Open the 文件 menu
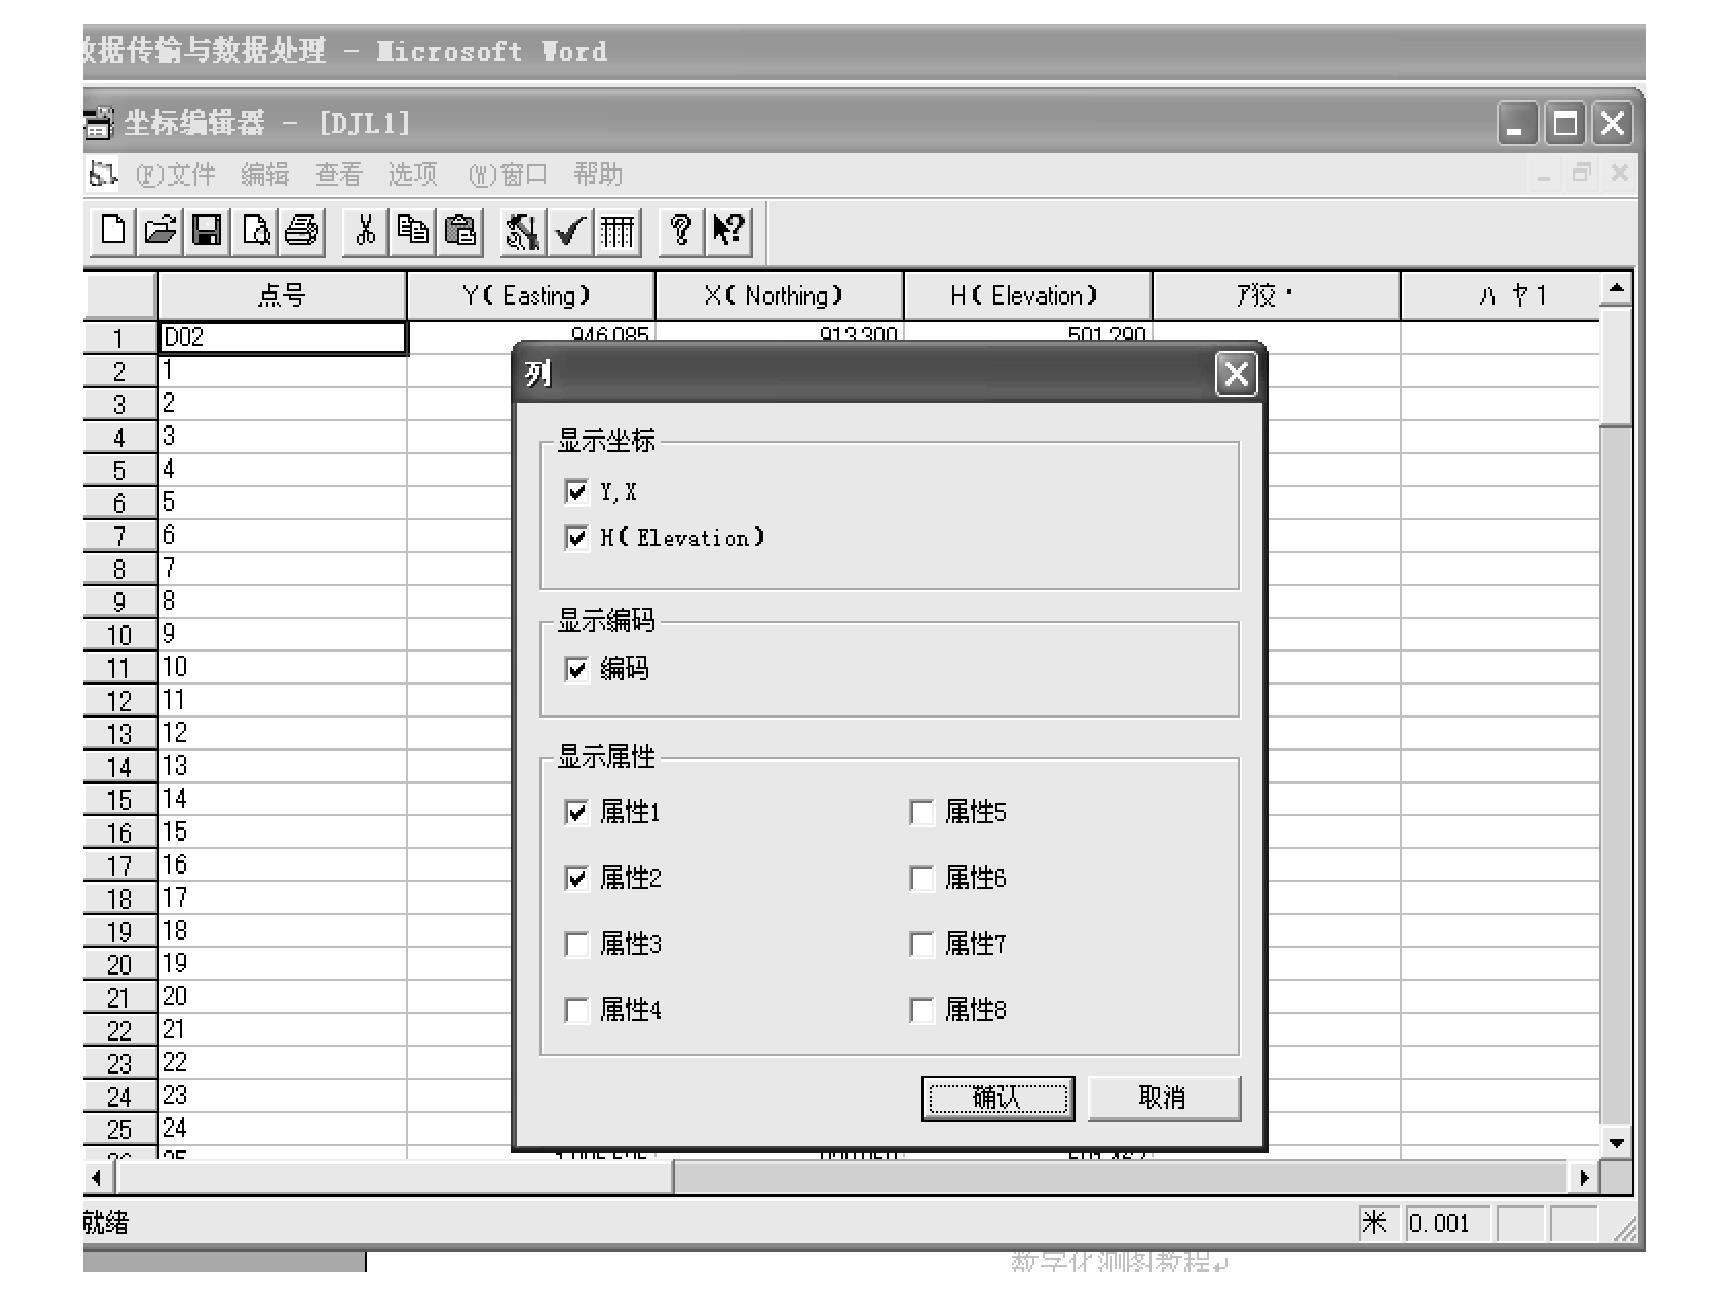The height and width of the screenshot is (1293, 1720). [x=176, y=175]
